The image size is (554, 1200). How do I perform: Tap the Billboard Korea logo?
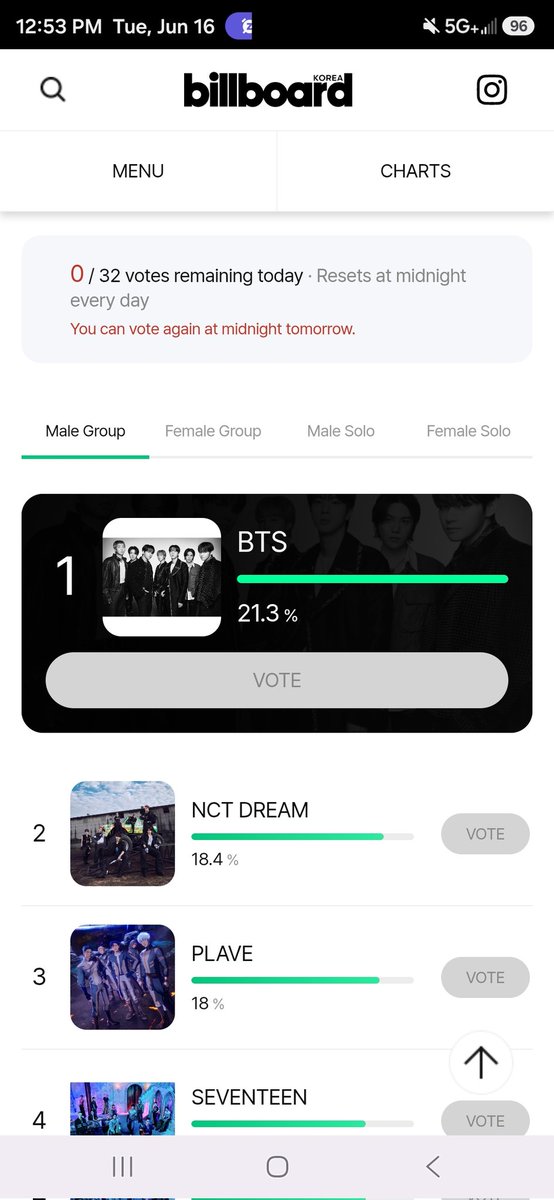[268, 90]
